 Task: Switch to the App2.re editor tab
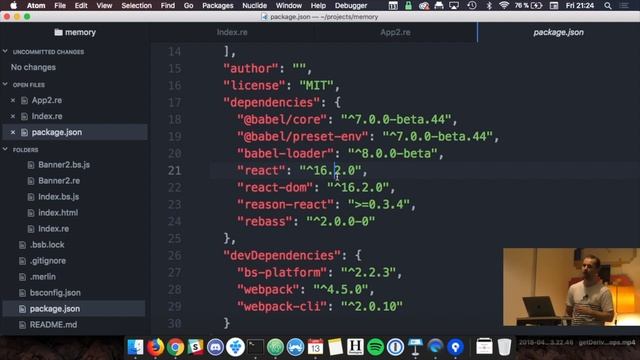pos(395,32)
